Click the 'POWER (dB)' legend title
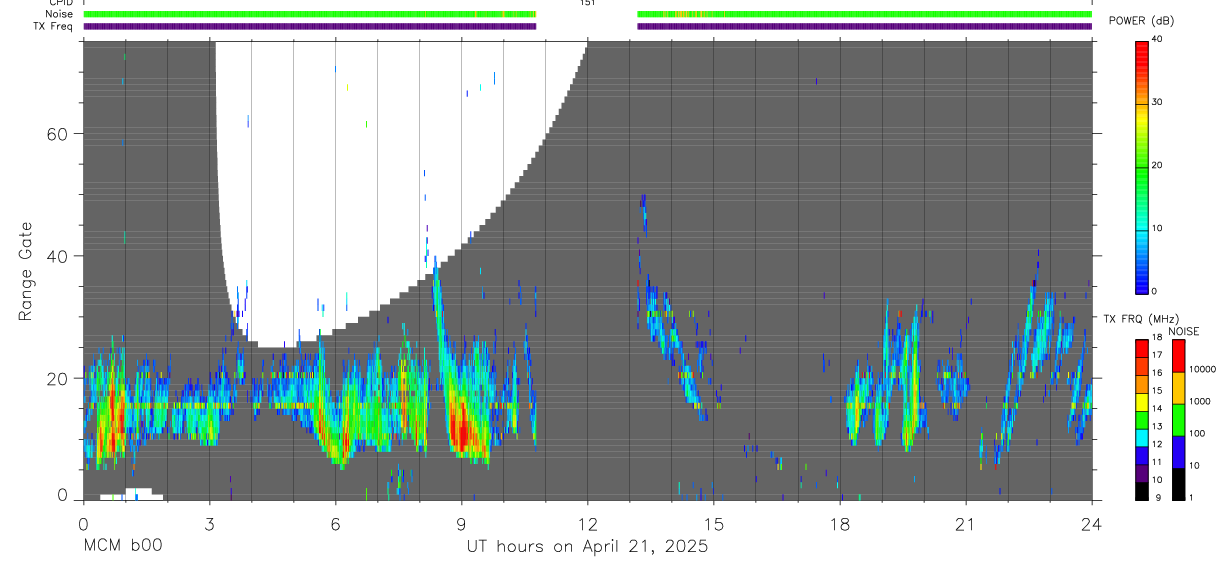The height and width of the screenshot is (567, 1228). [1142, 20]
